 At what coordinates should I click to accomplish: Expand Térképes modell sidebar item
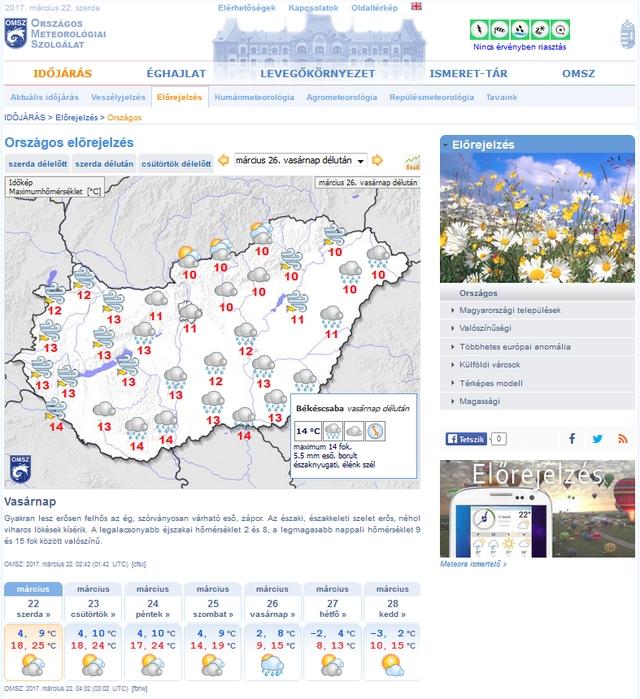click(537, 383)
